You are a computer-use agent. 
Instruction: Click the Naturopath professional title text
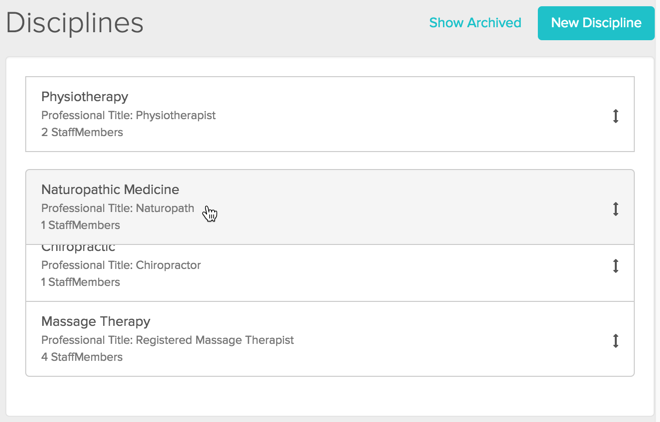coord(118,208)
